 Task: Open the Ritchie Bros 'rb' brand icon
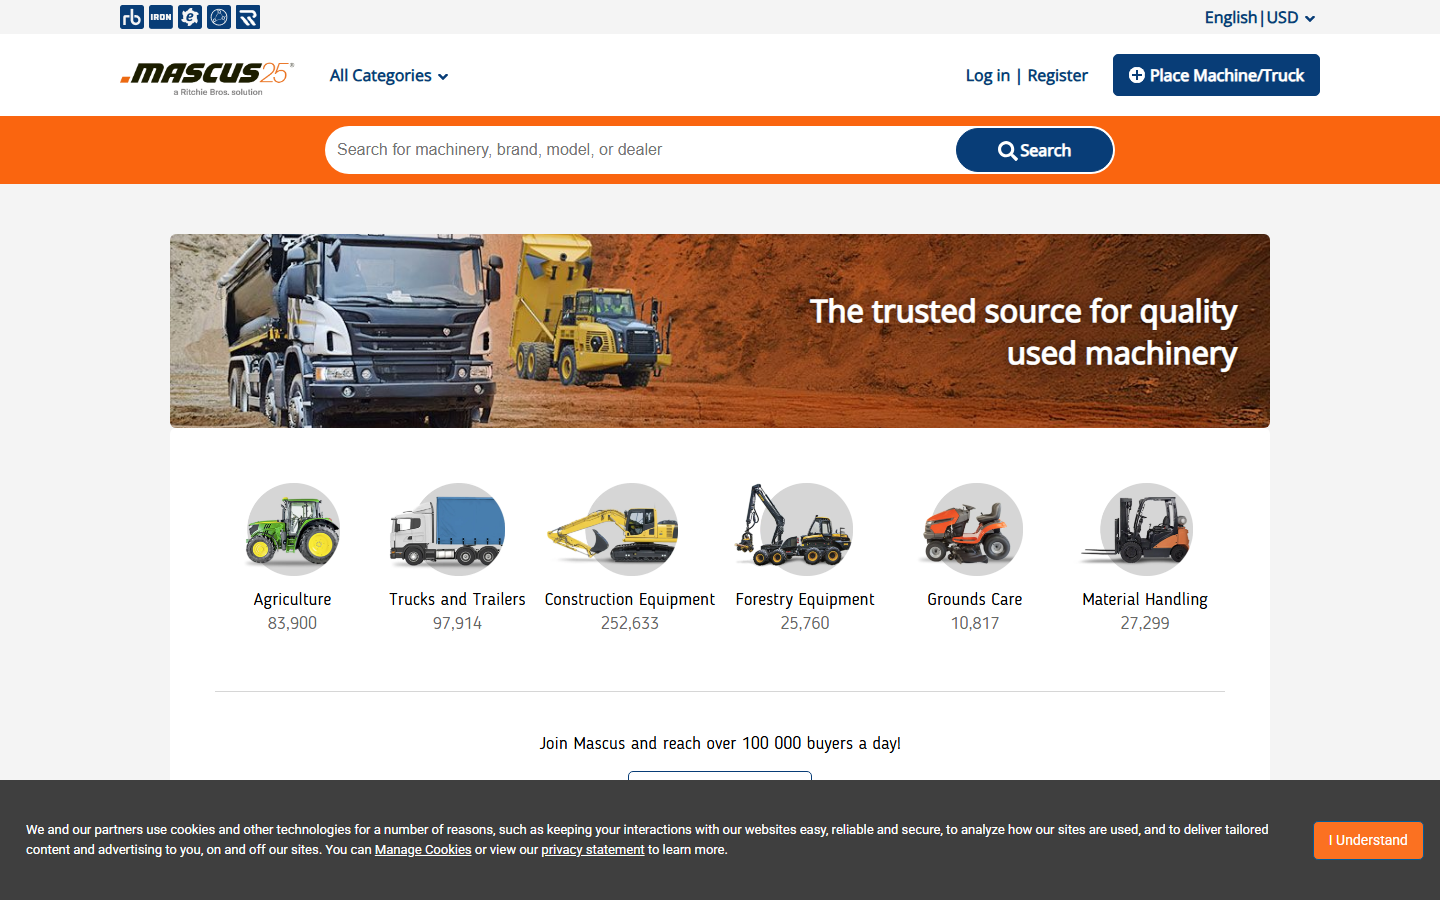[x=132, y=17]
